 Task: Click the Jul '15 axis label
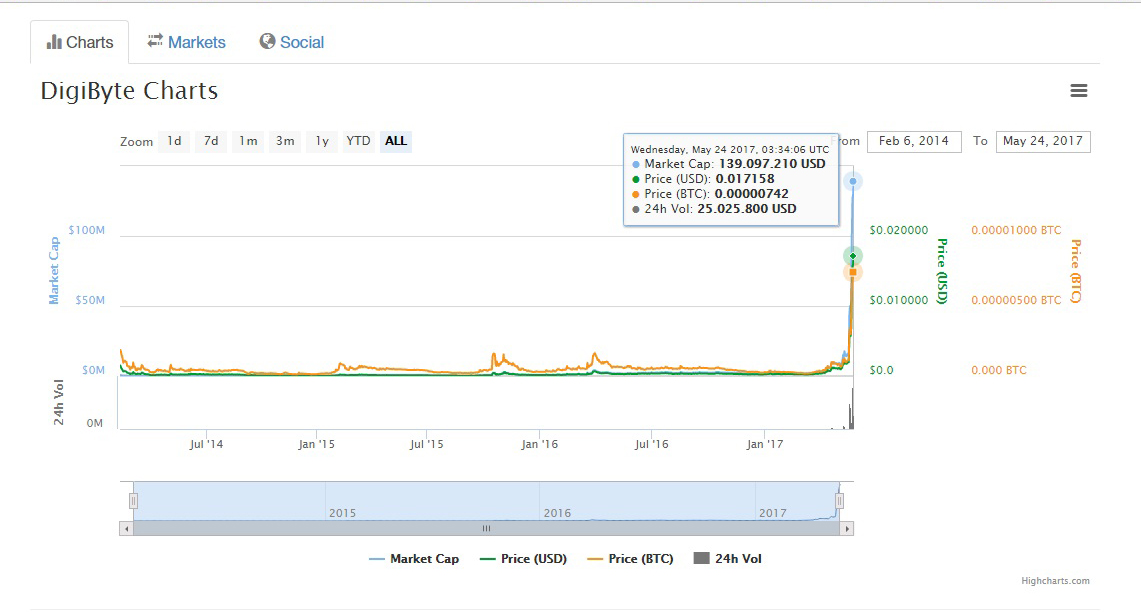click(x=426, y=444)
